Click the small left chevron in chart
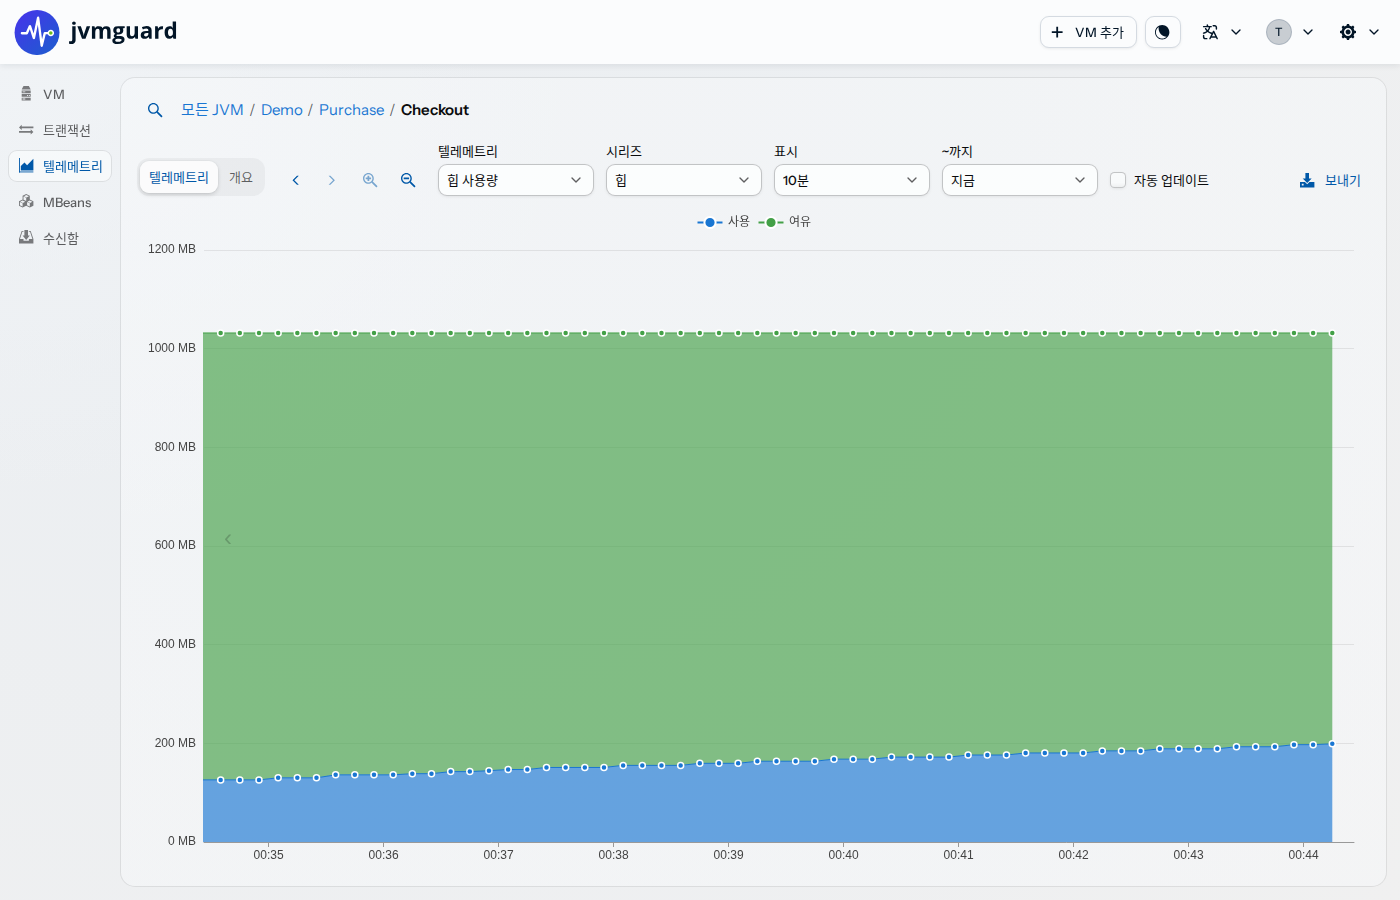Image resolution: width=1400 pixels, height=900 pixels. [x=228, y=539]
